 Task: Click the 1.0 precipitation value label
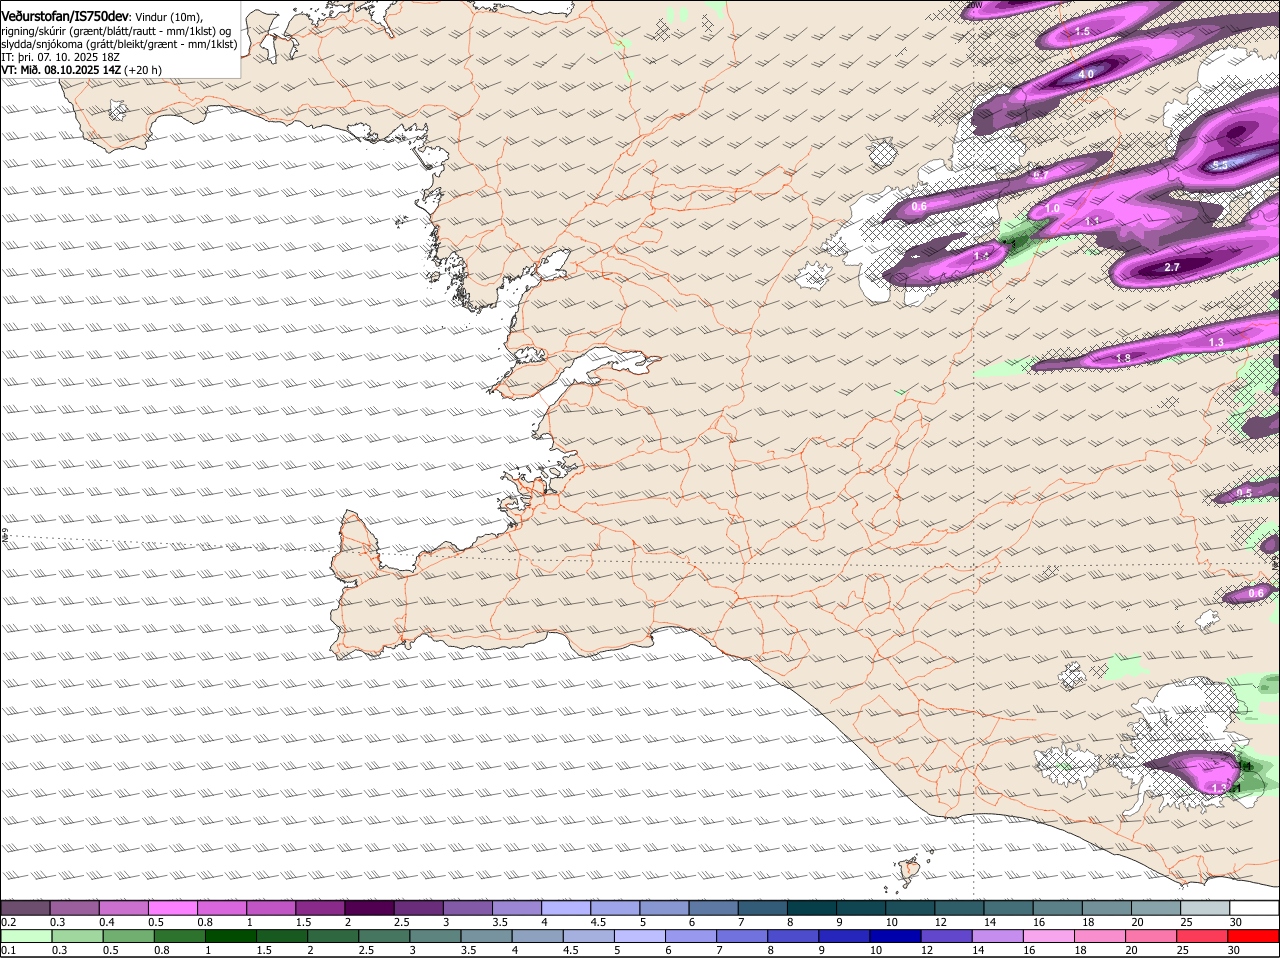pos(1052,209)
